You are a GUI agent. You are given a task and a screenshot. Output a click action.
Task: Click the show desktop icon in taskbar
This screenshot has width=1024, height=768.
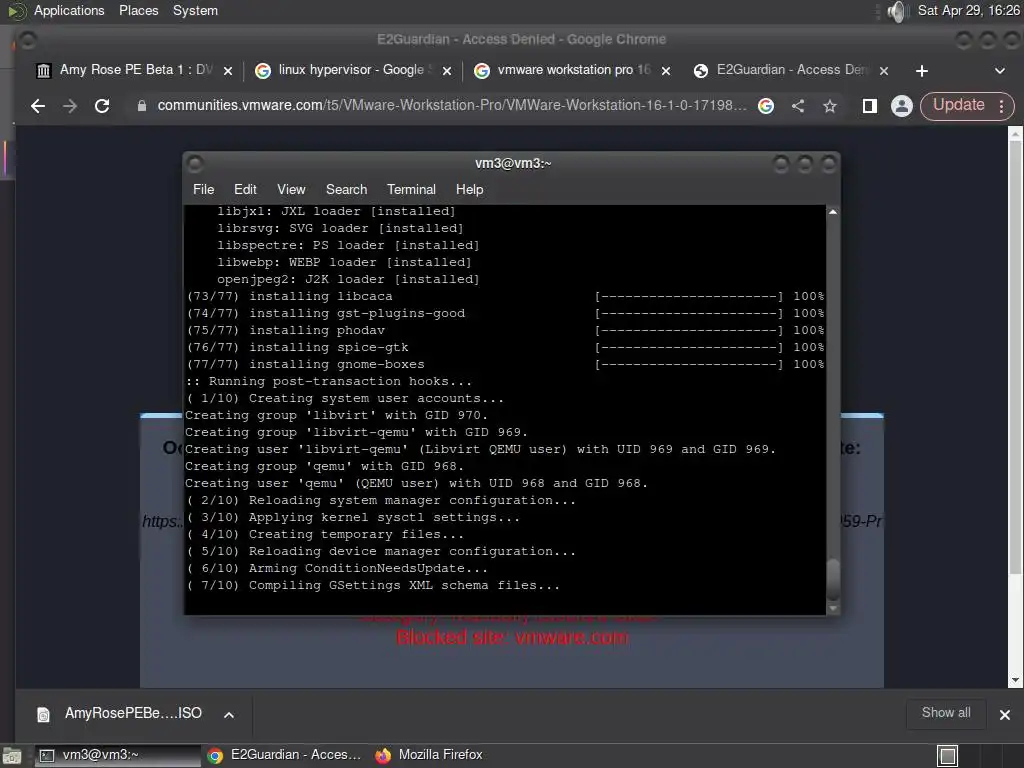click(12, 756)
